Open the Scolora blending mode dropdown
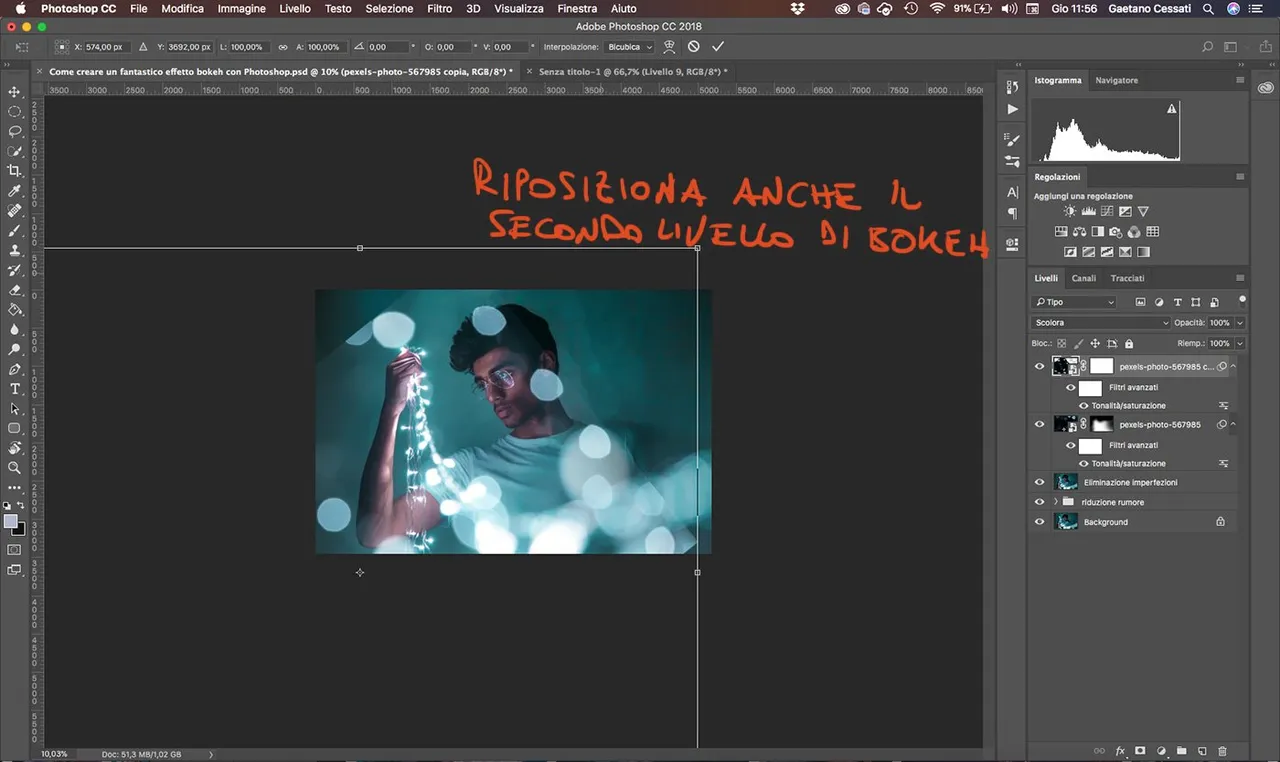This screenshot has width=1280, height=762. pyautogui.click(x=1100, y=323)
